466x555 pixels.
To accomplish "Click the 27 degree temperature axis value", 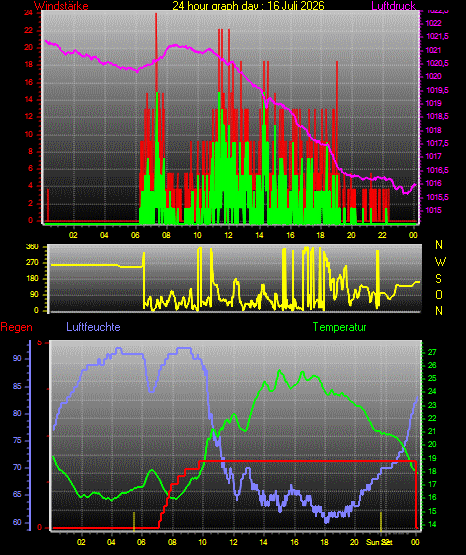I will pos(432,352).
